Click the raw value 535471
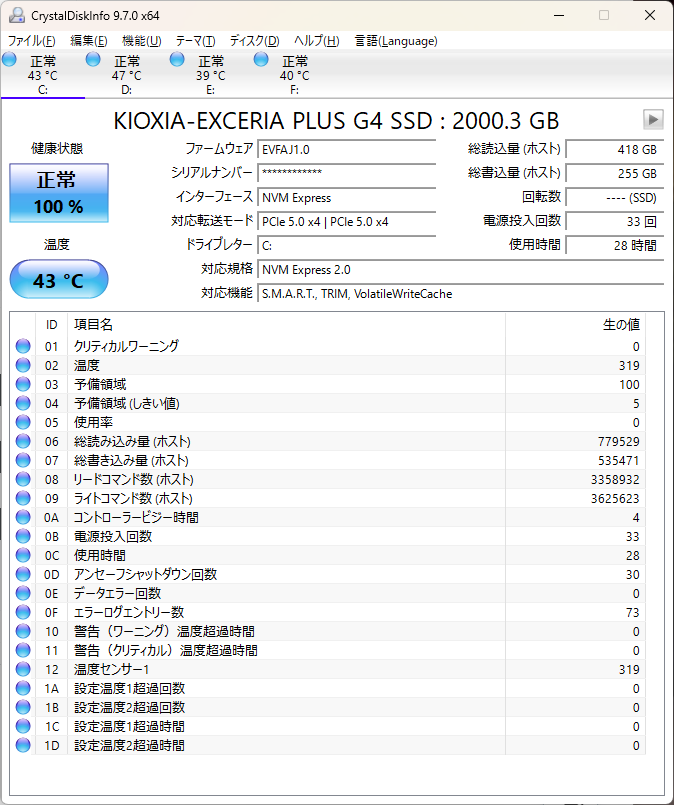This screenshot has width=674, height=805. pos(619,461)
